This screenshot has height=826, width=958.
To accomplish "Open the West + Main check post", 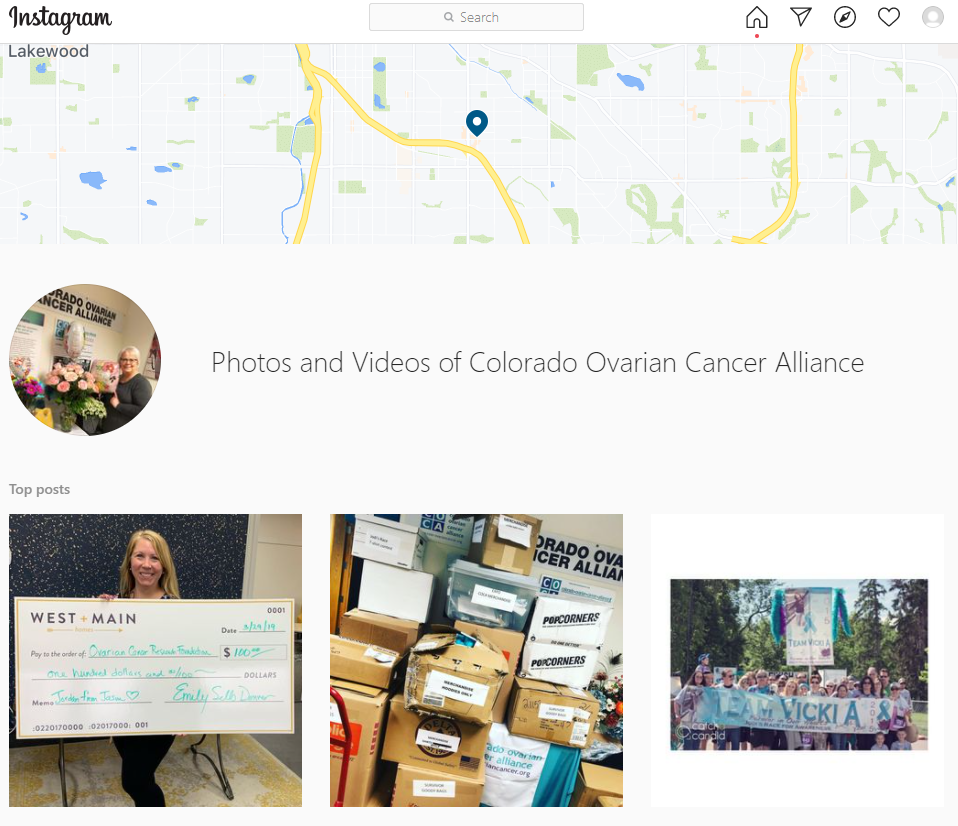I will [155, 660].
